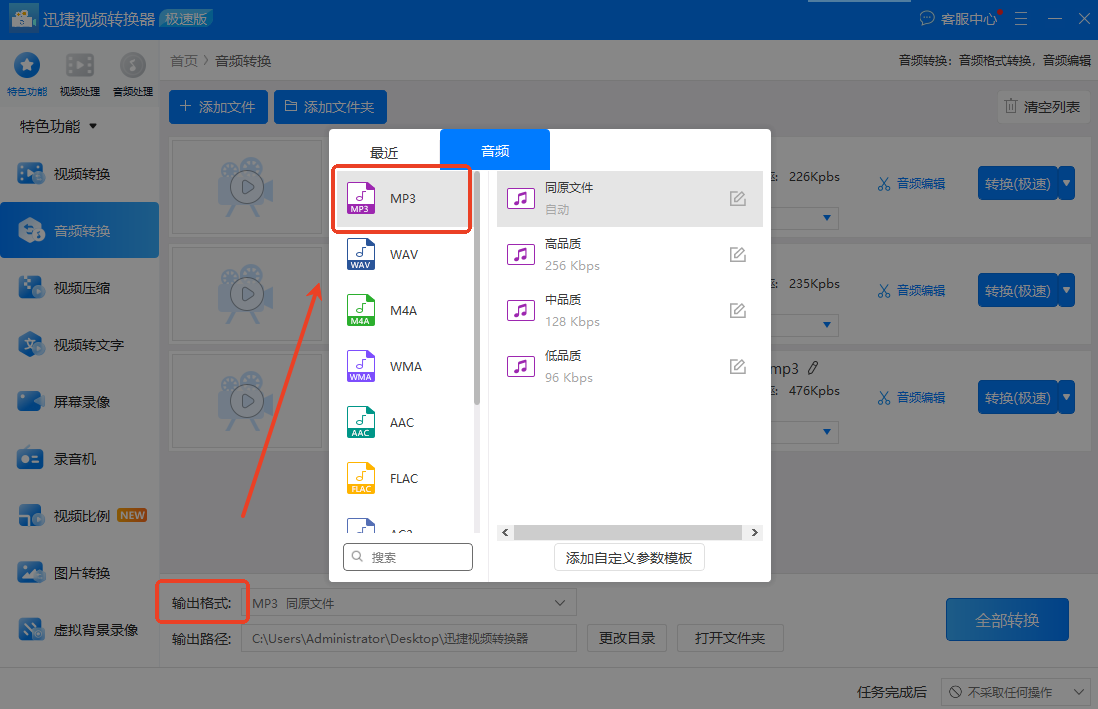Click the 全部转换 convert all button
The height and width of the screenshot is (709, 1098).
[x=1007, y=619]
